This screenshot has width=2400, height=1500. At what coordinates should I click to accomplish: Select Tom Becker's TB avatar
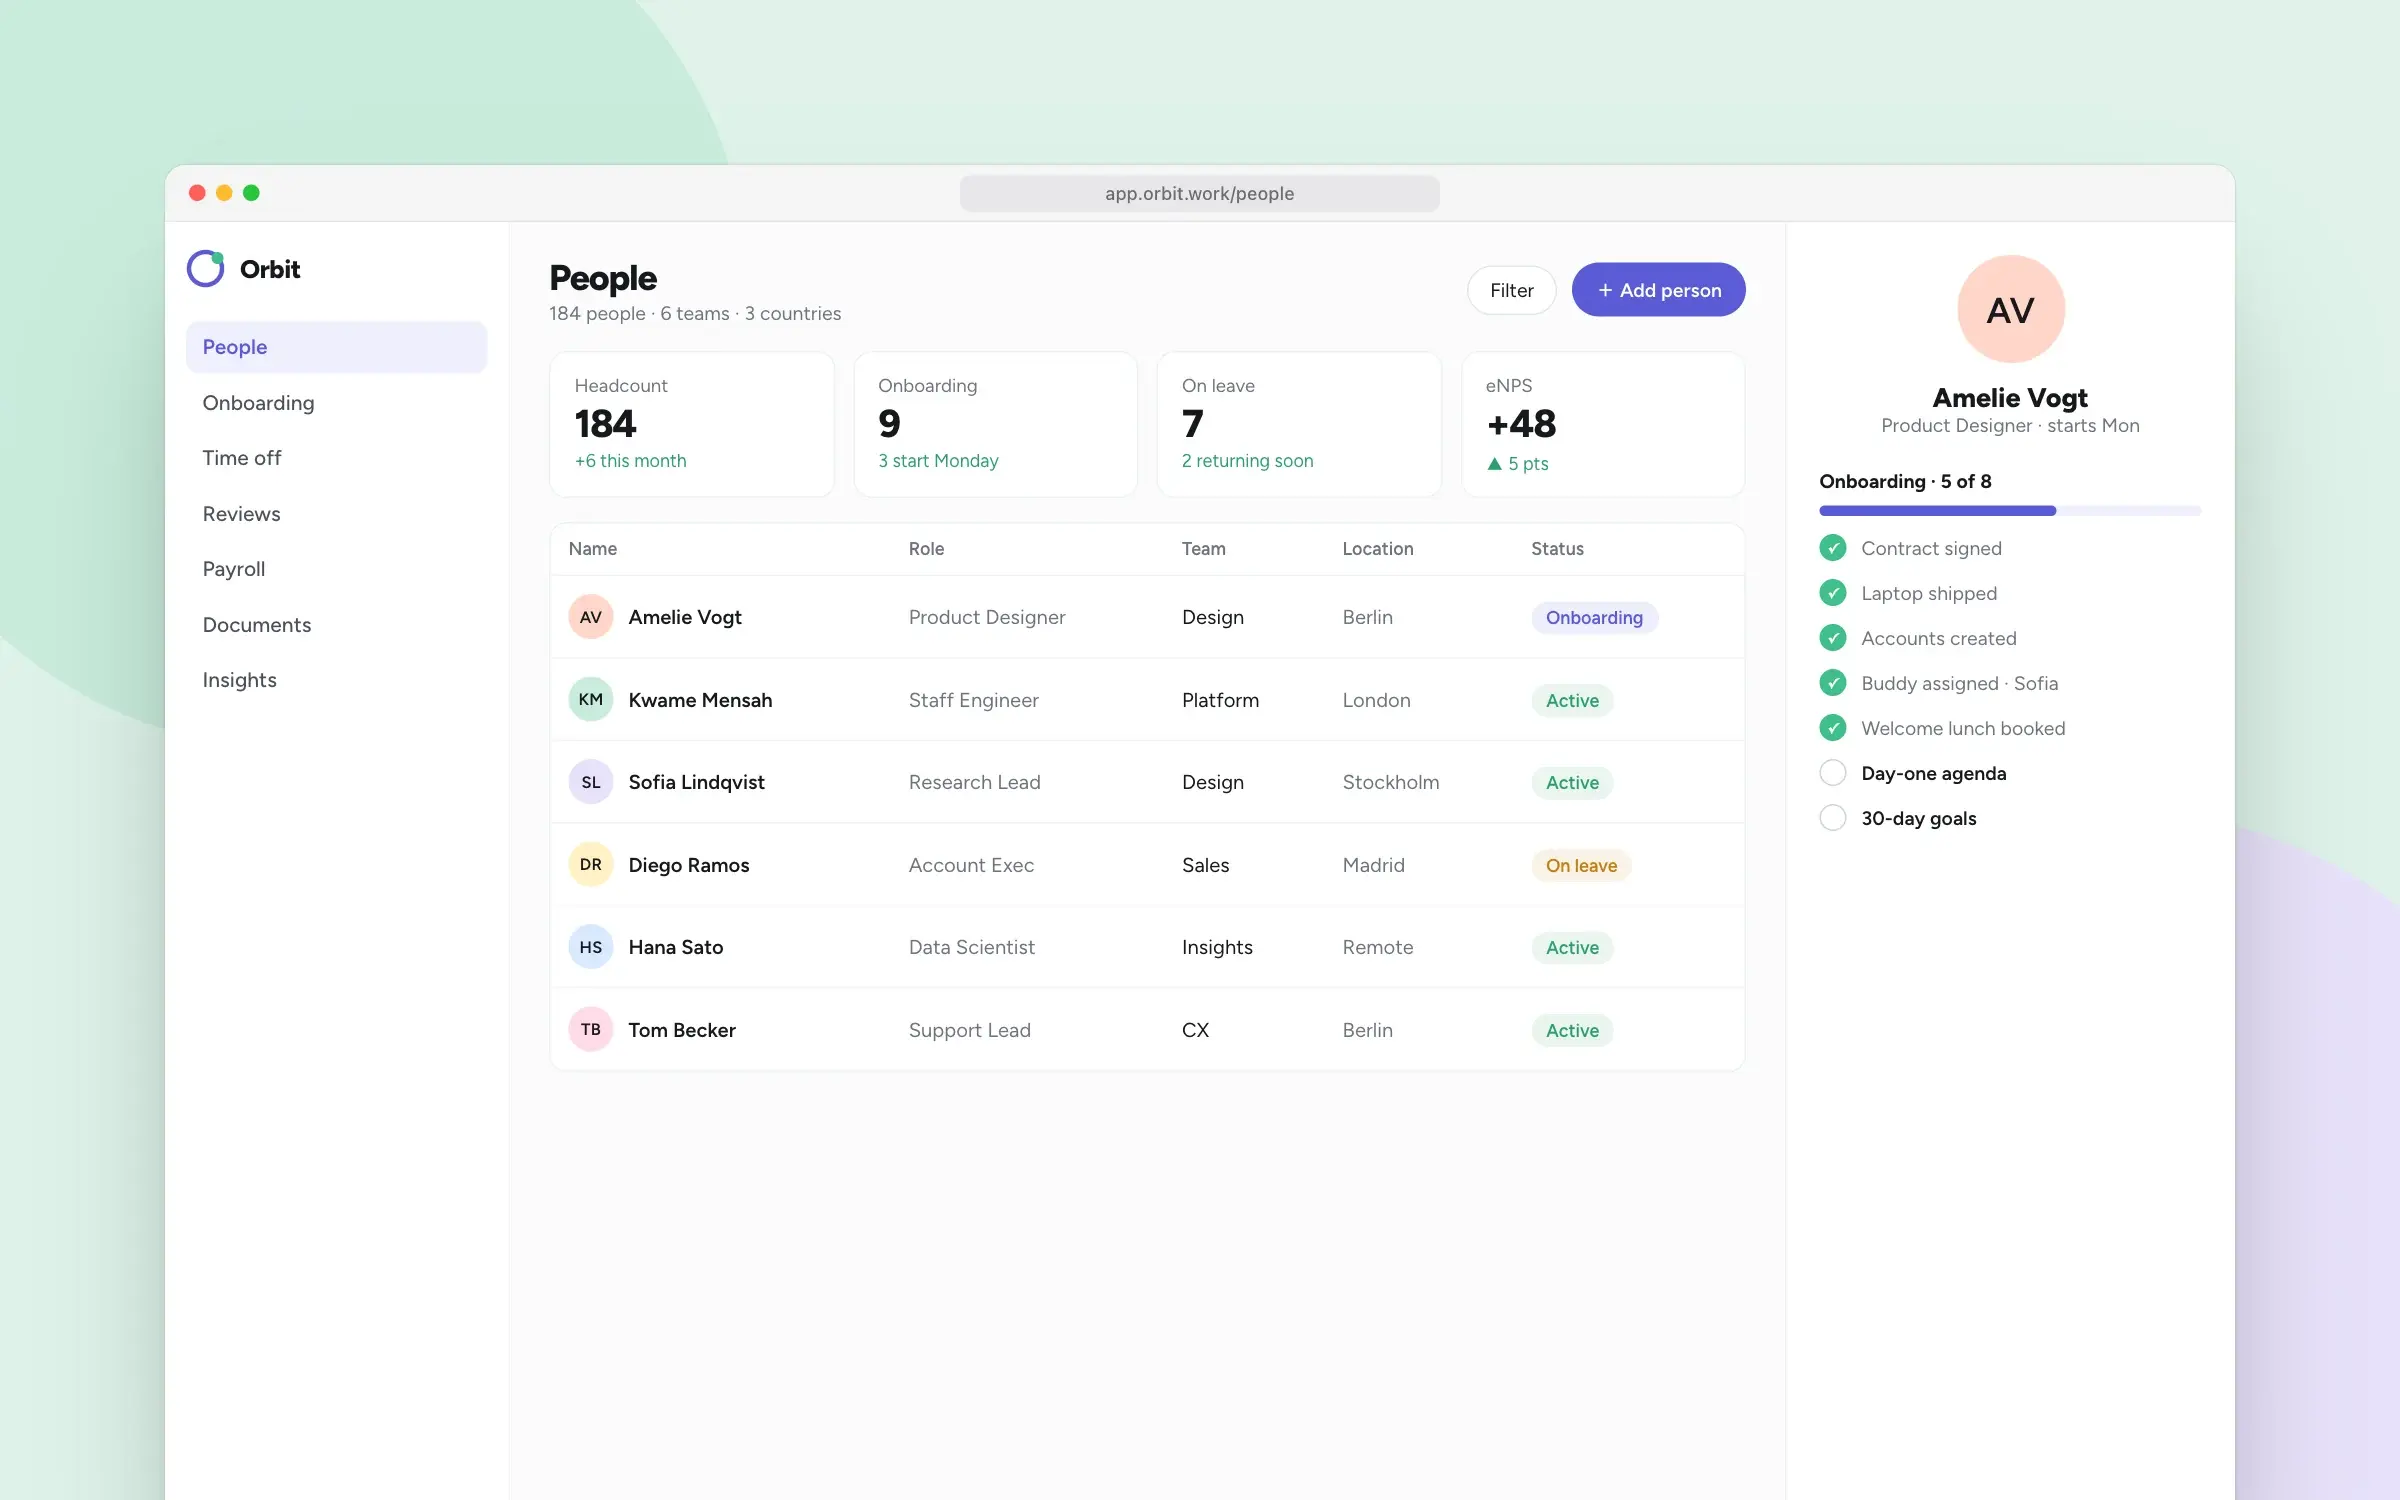591,1030
